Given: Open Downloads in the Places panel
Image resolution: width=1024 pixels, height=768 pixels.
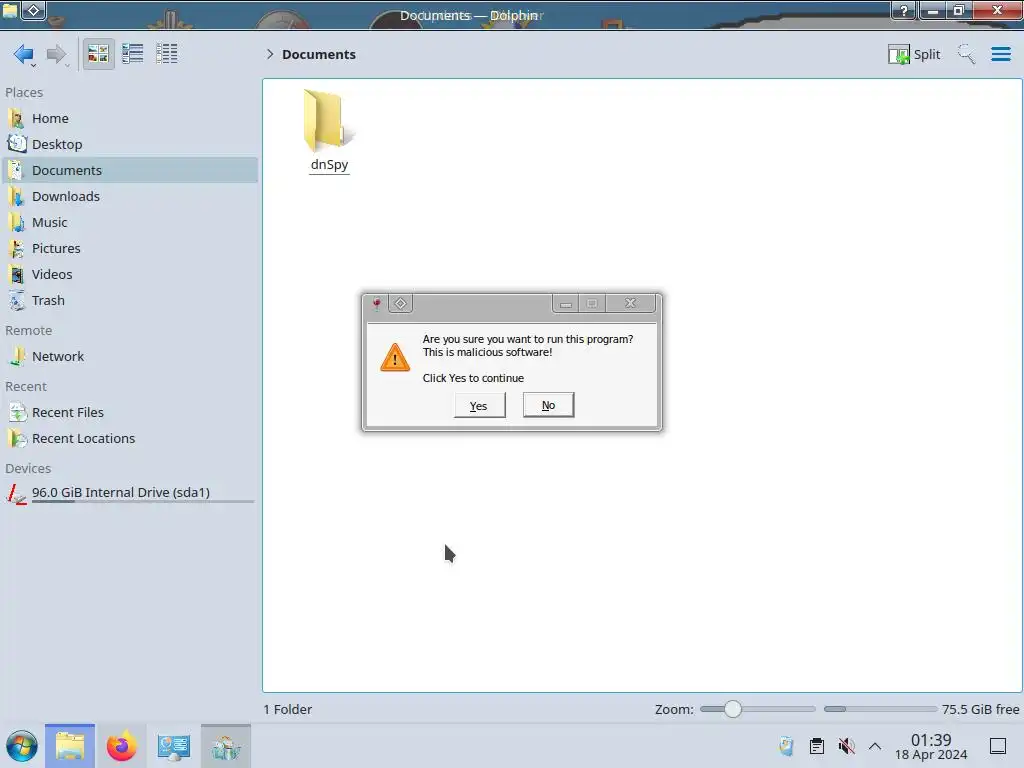Looking at the screenshot, I should pyautogui.click(x=131, y=197).
